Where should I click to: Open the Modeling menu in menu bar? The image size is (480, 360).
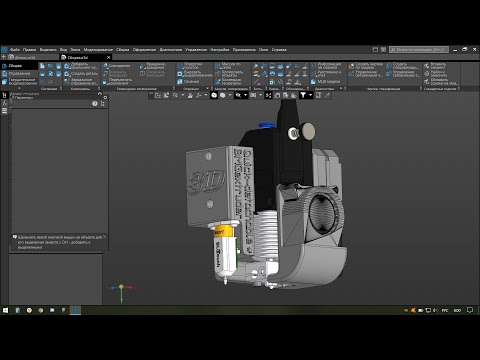point(98,50)
